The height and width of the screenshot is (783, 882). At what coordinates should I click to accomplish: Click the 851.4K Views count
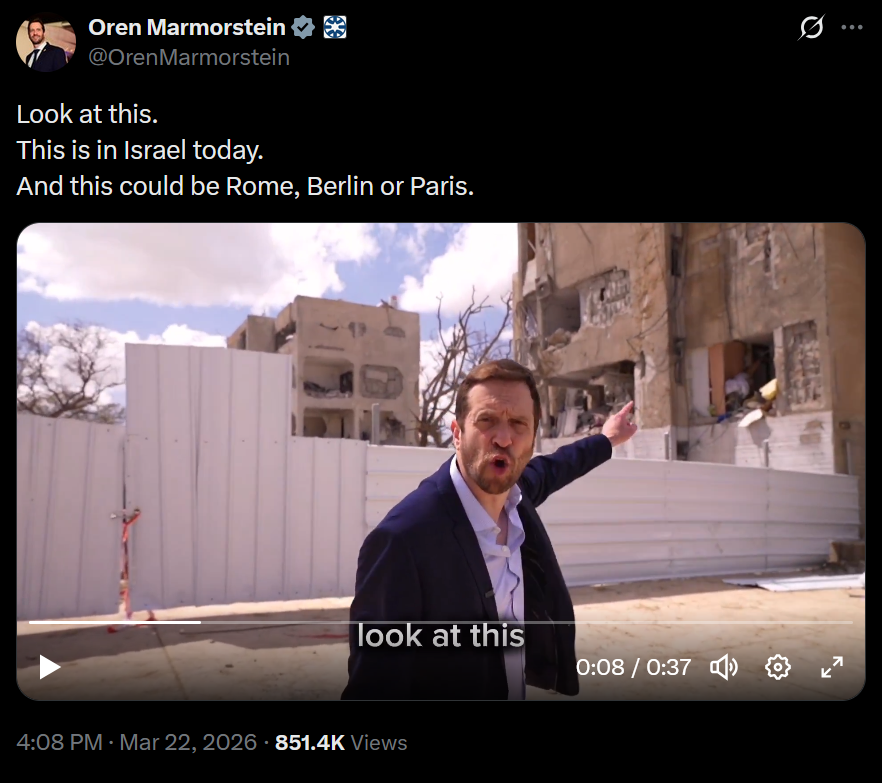(341, 742)
